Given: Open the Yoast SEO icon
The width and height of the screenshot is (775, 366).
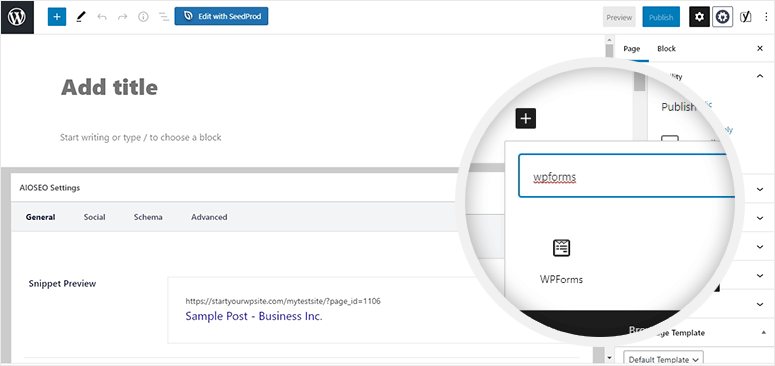Looking at the screenshot, I should (745, 17).
